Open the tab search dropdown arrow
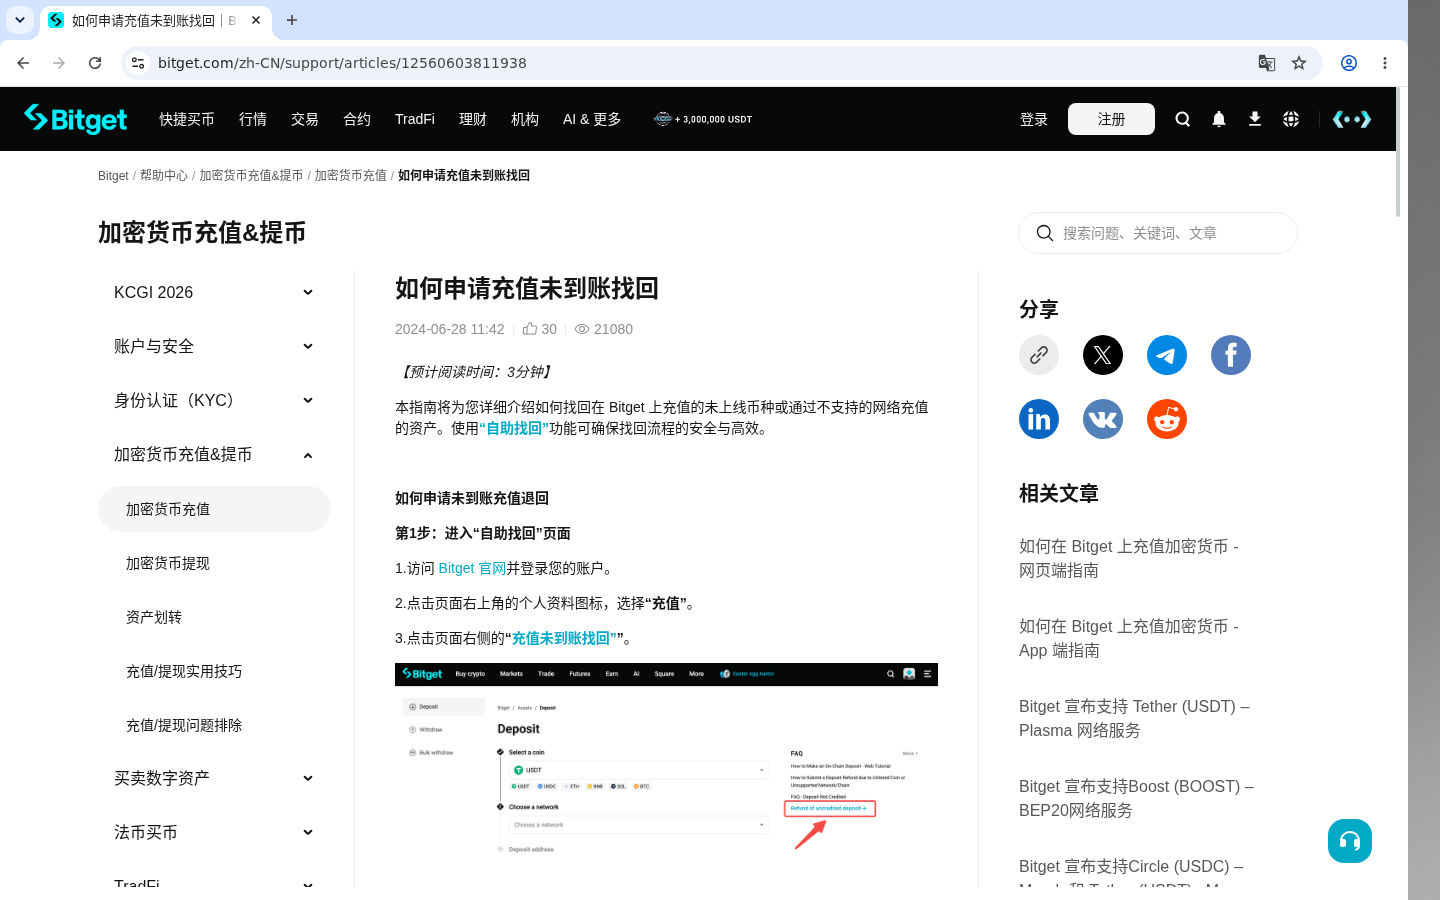Image resolution: width=1440 pixels, height=900 pixels. (x=20, y=20)
